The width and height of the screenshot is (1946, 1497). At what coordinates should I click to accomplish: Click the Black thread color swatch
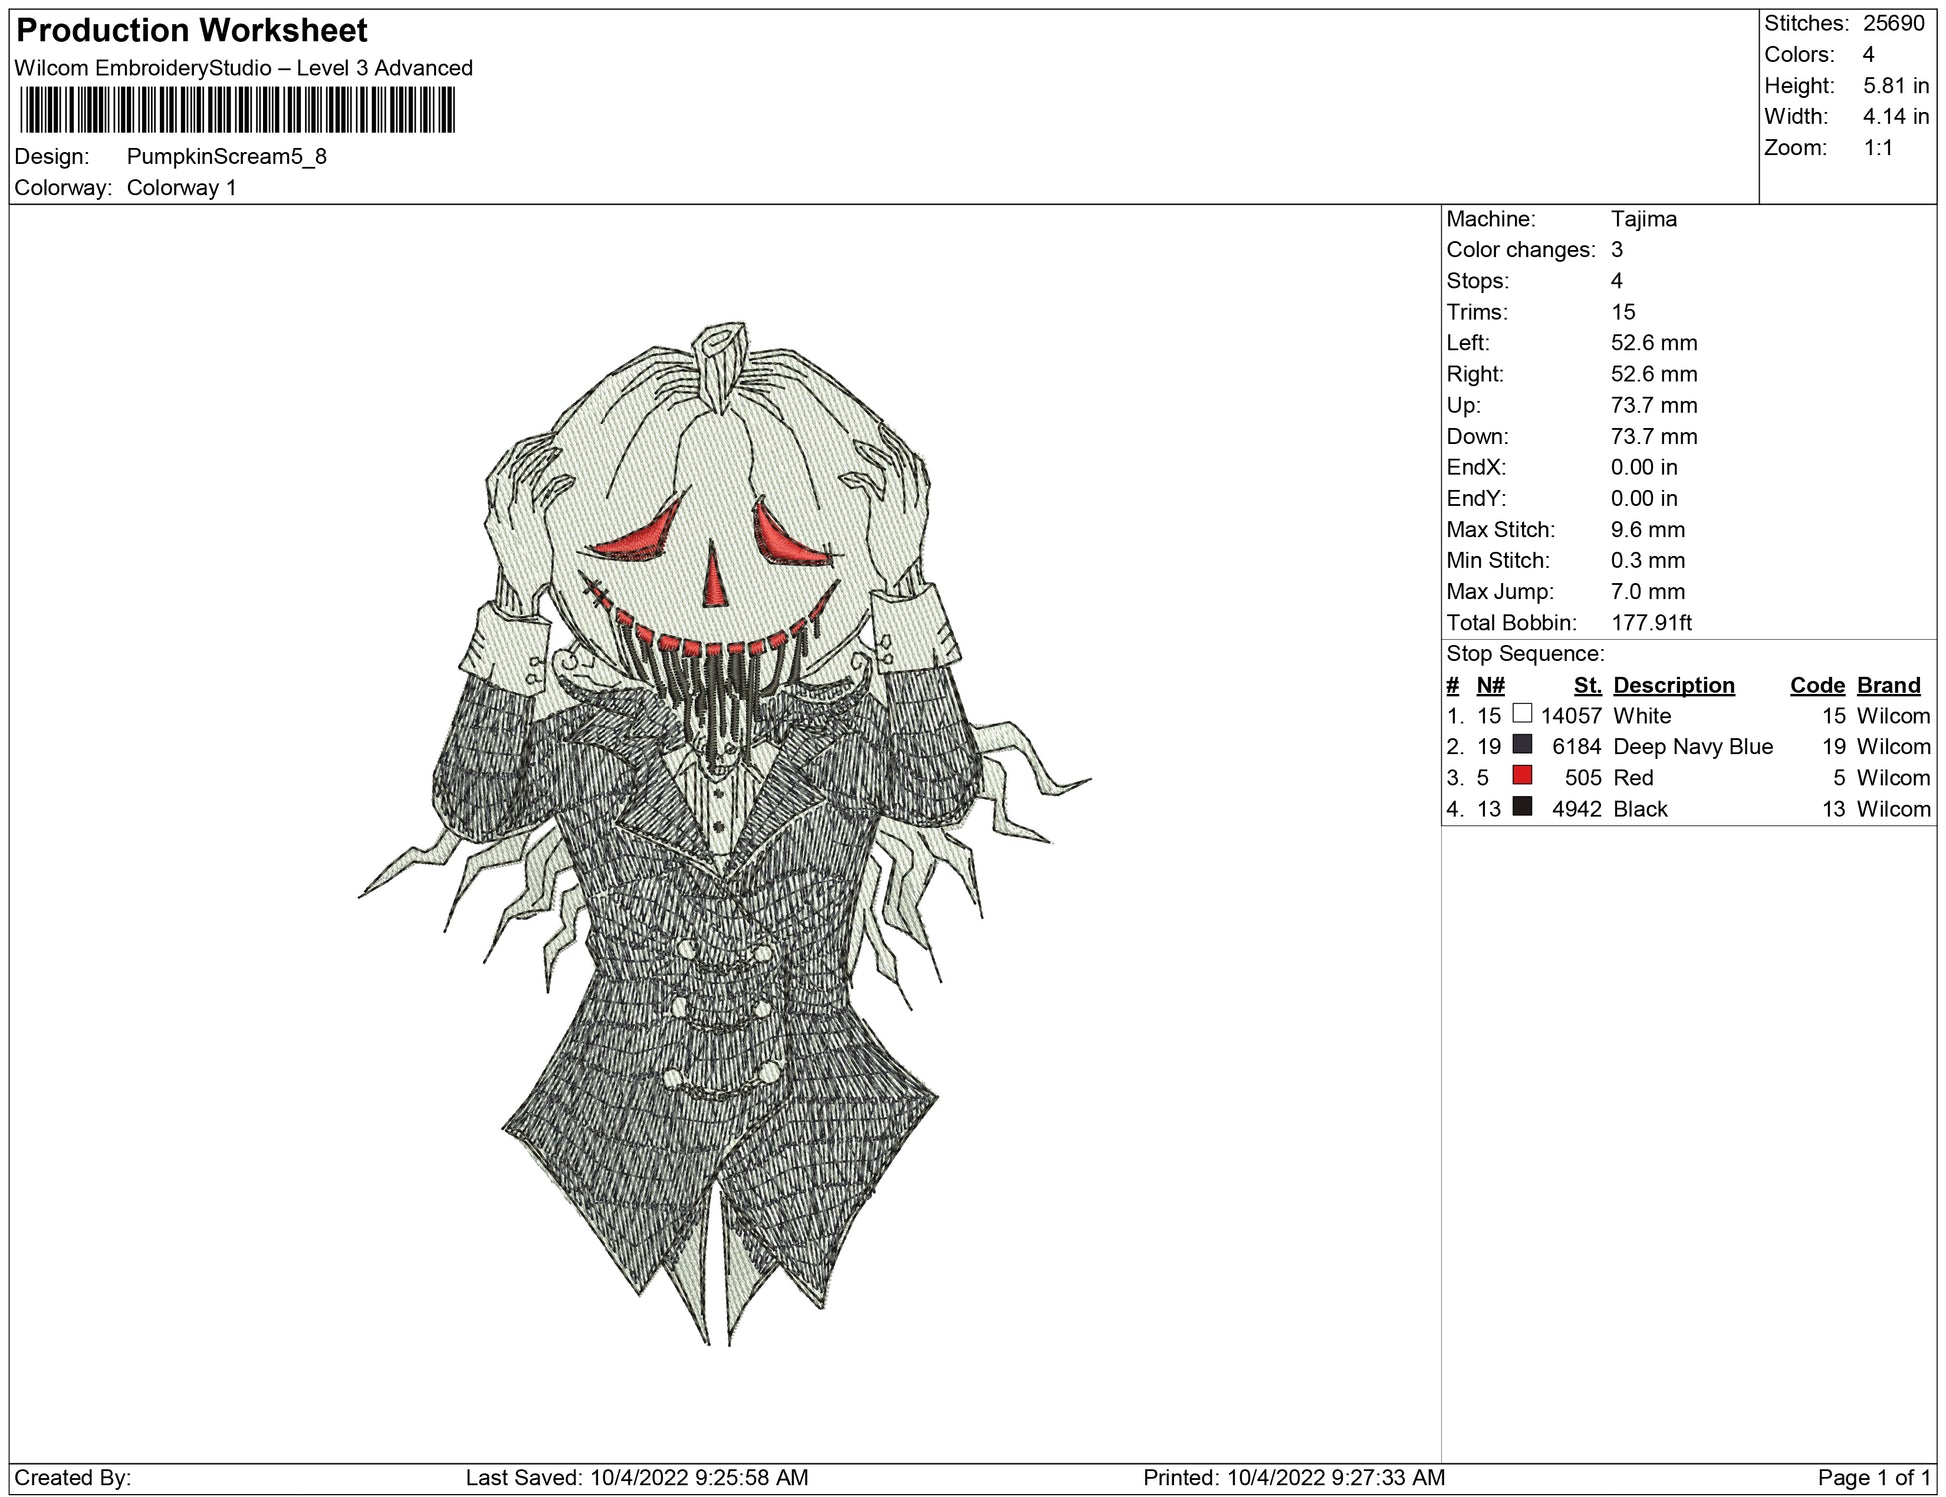pyautogui.click(x=1522, y=807)
